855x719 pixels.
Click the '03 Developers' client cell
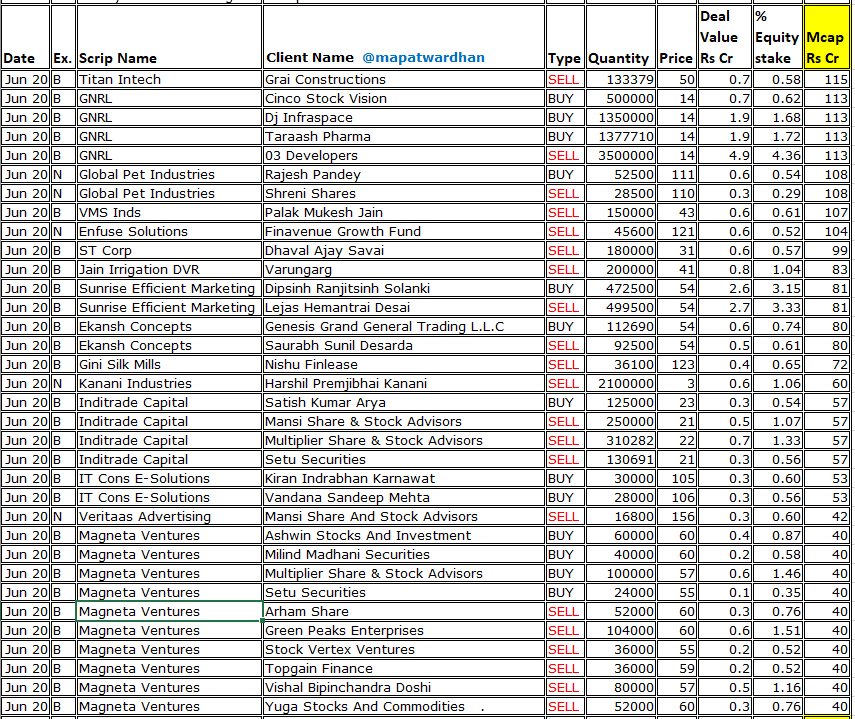[404, 156]
